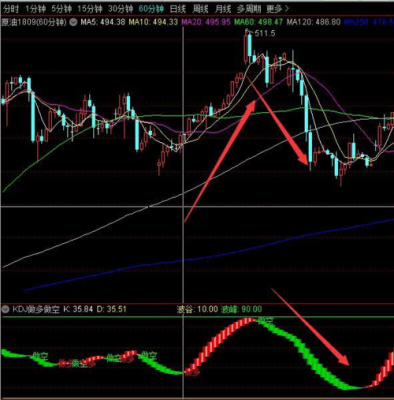
Task: Switch to the 周线 weekly chart
Action: [200, 9]
